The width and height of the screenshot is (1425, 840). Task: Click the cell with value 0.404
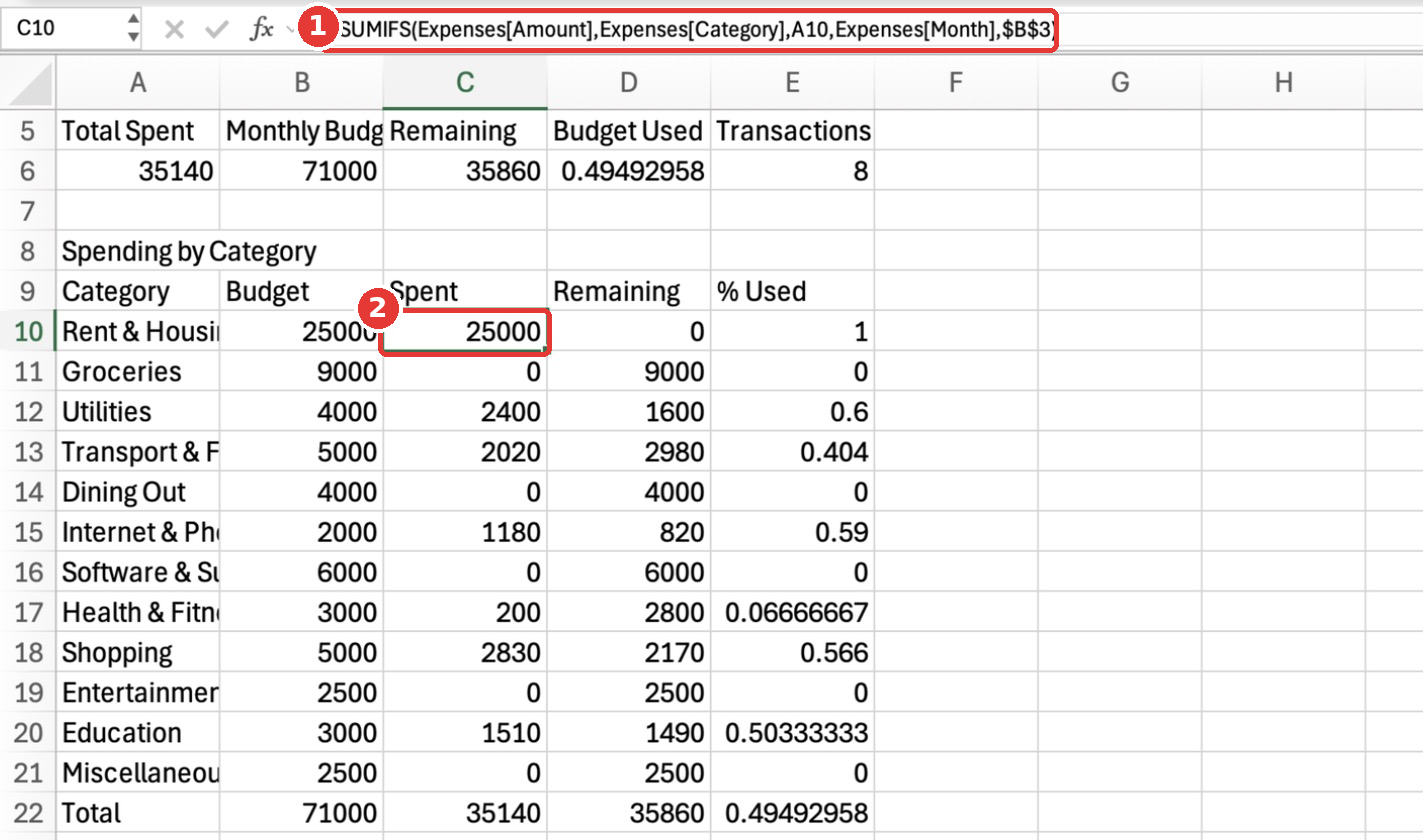[792, 452]
